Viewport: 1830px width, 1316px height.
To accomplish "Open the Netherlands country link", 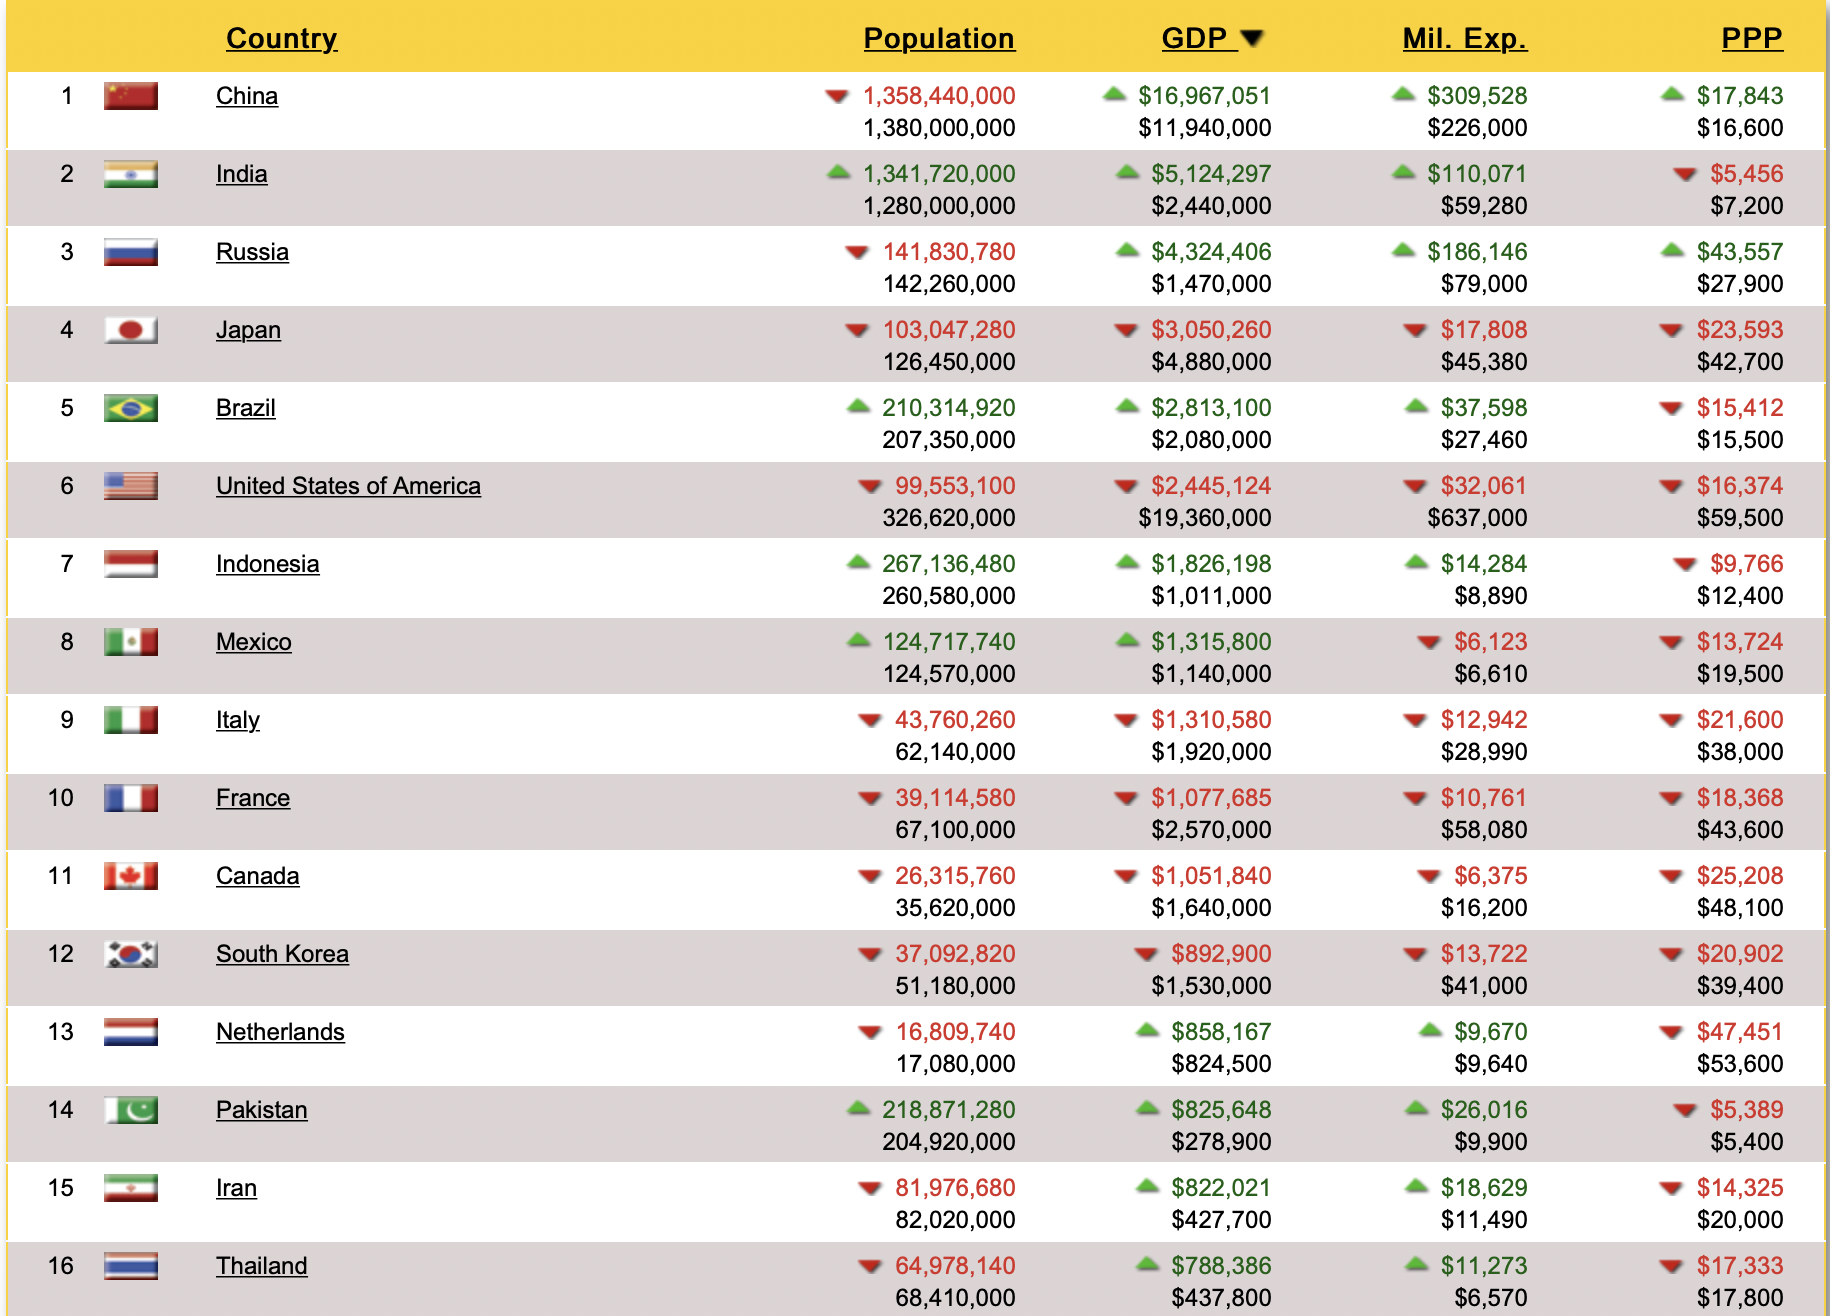I will (280, 1032).
